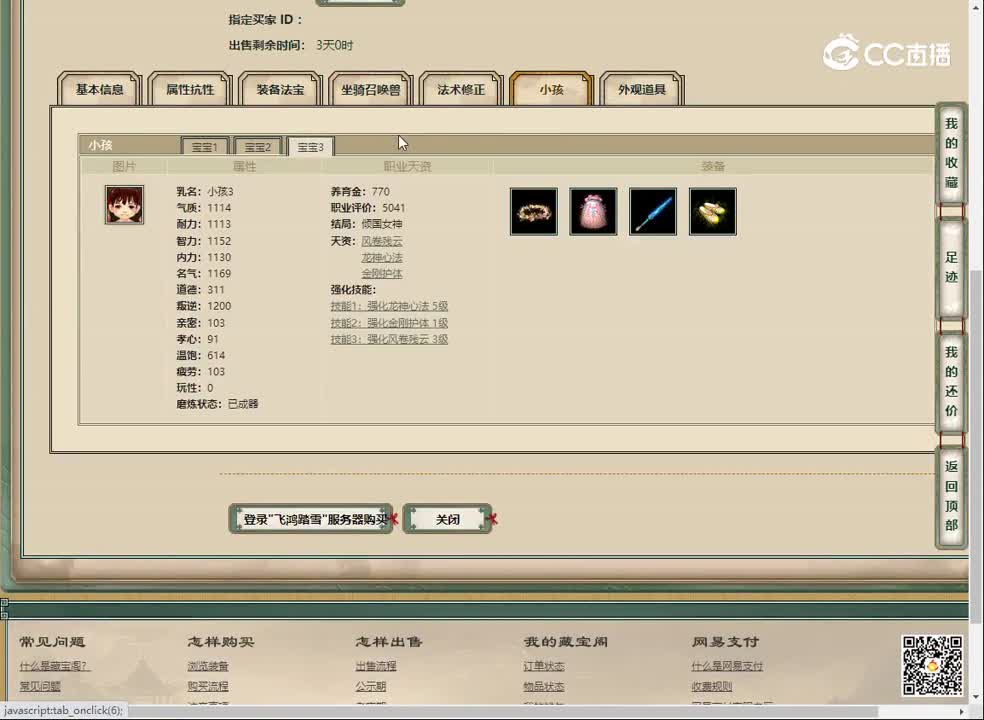Switch to the 外观道具 tab
This screenshot has width=984, height=720.
click(641, 90)
